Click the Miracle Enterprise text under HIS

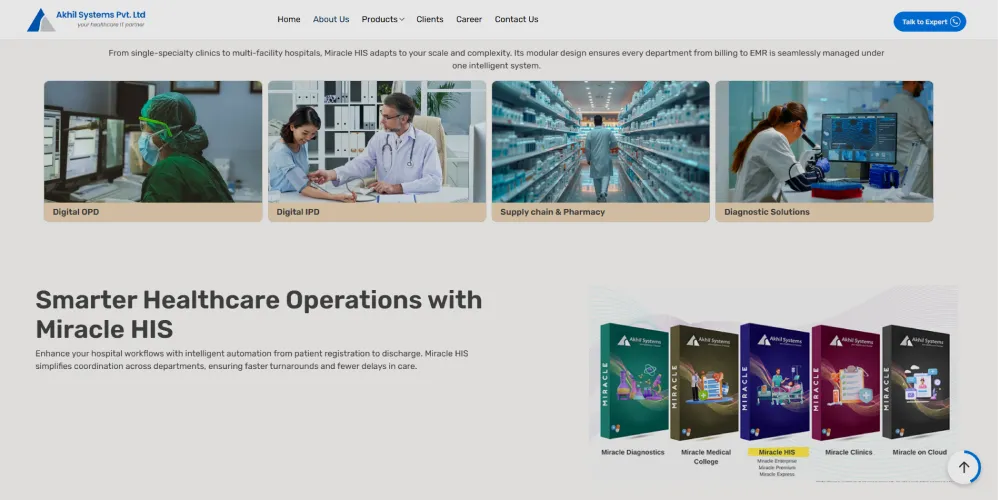777,461
